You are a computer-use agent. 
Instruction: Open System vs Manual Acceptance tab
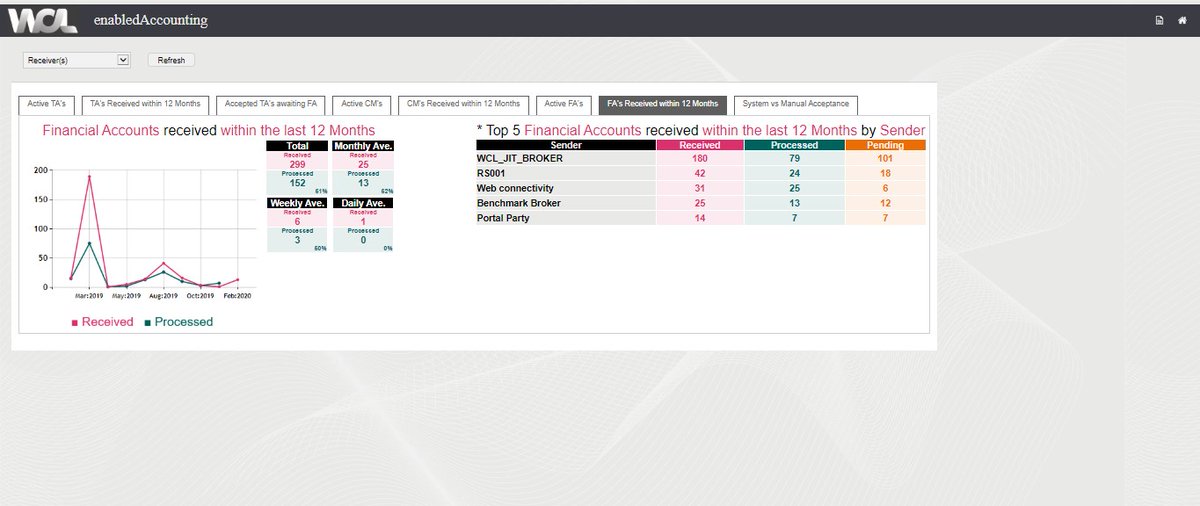point(795,104)
